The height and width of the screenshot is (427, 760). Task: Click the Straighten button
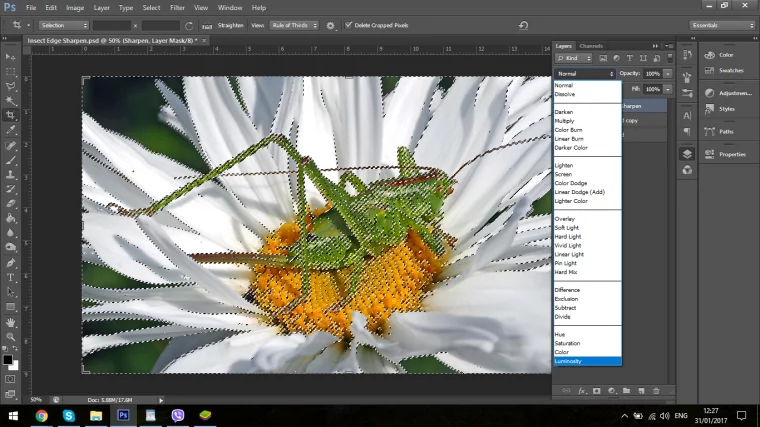coord(230,25)
